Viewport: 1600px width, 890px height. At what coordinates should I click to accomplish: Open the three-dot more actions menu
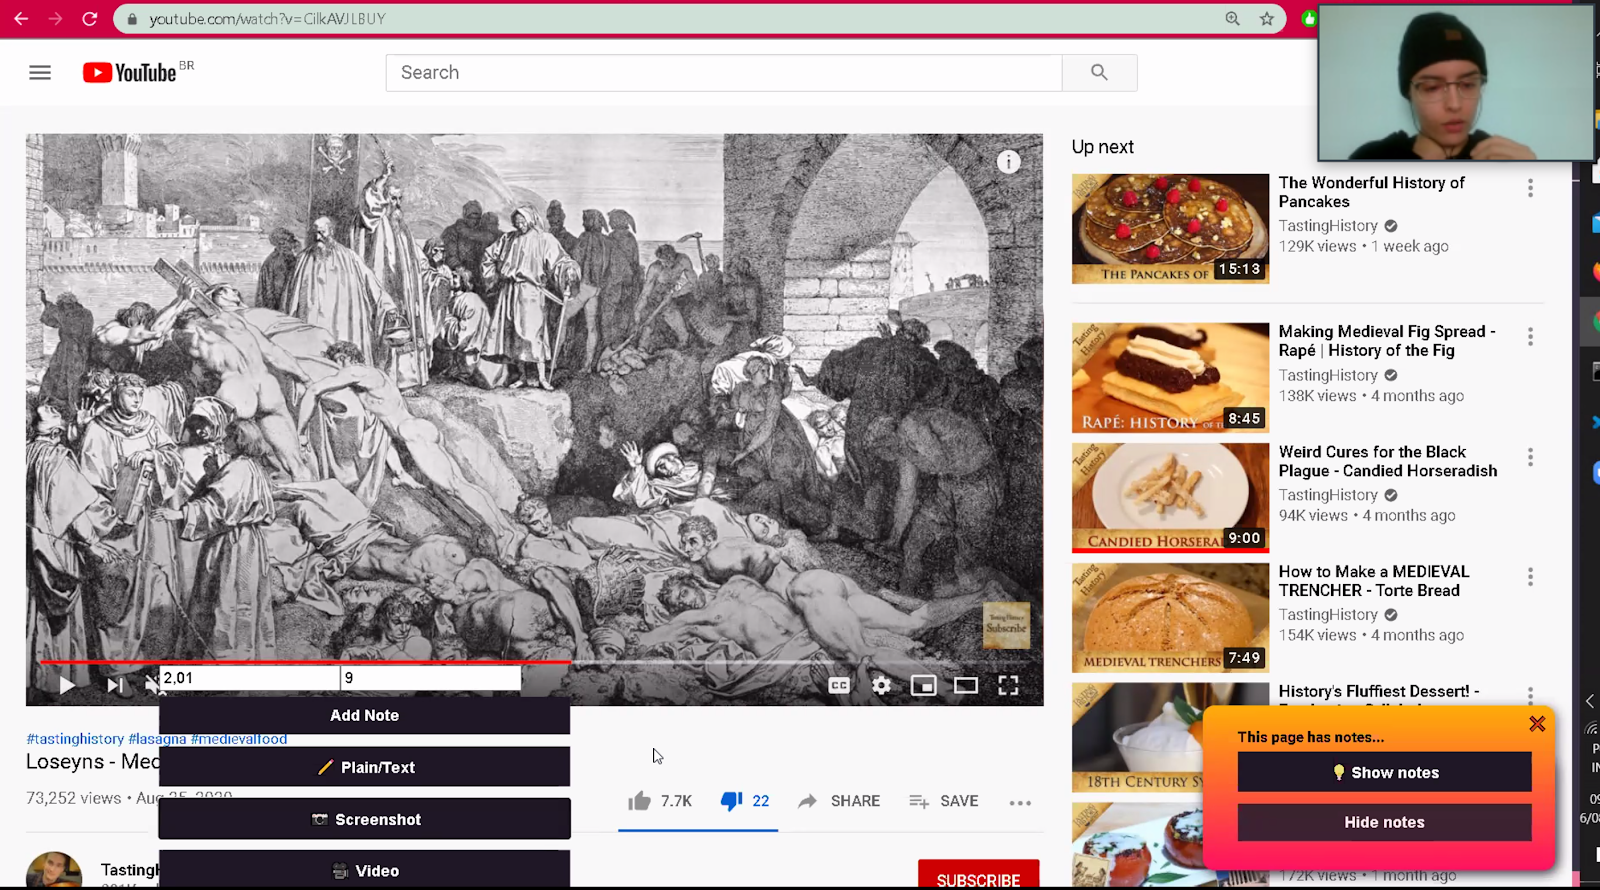click(x=1020, y=802)
